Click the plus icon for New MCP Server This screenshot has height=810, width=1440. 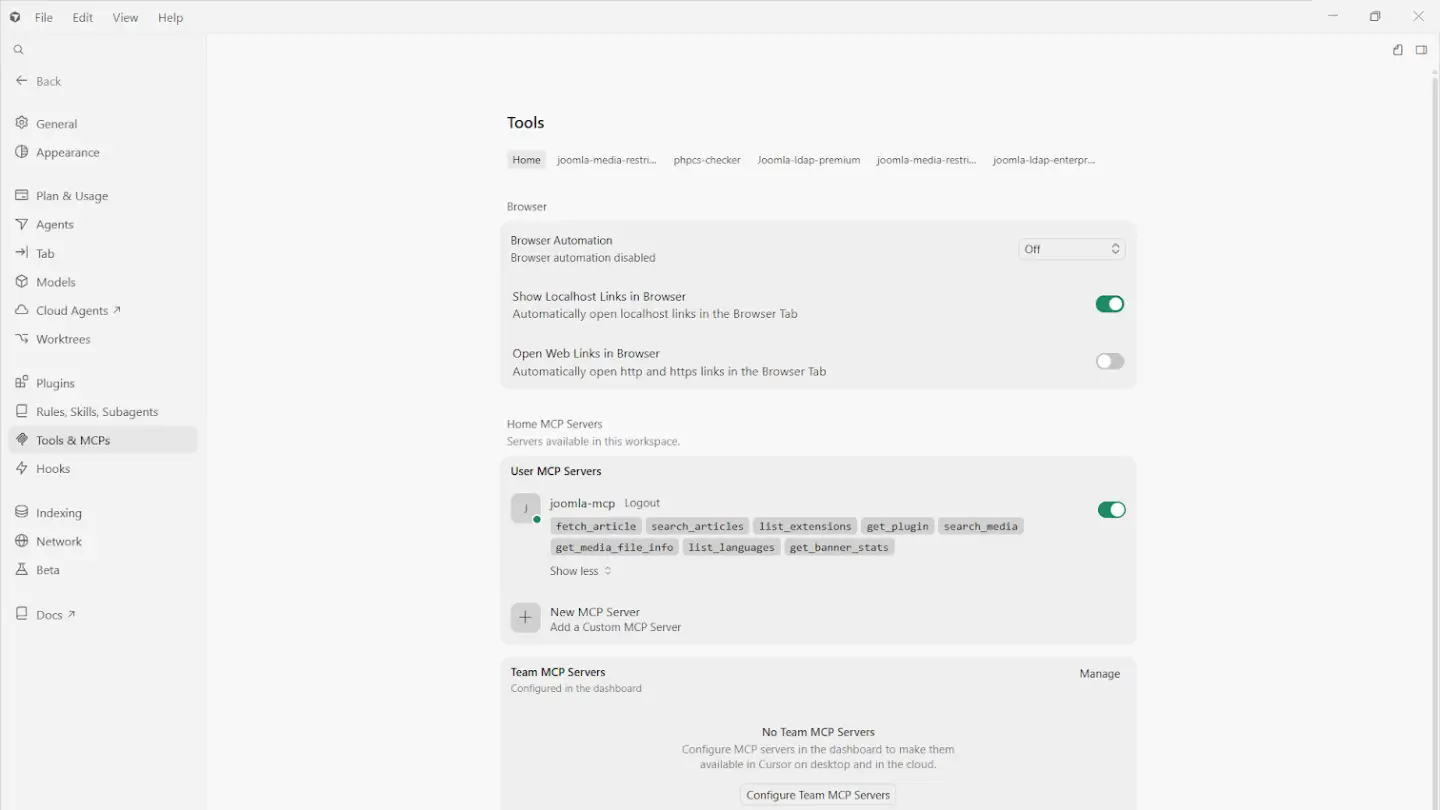pyautogui.click(x=525, y=618)
